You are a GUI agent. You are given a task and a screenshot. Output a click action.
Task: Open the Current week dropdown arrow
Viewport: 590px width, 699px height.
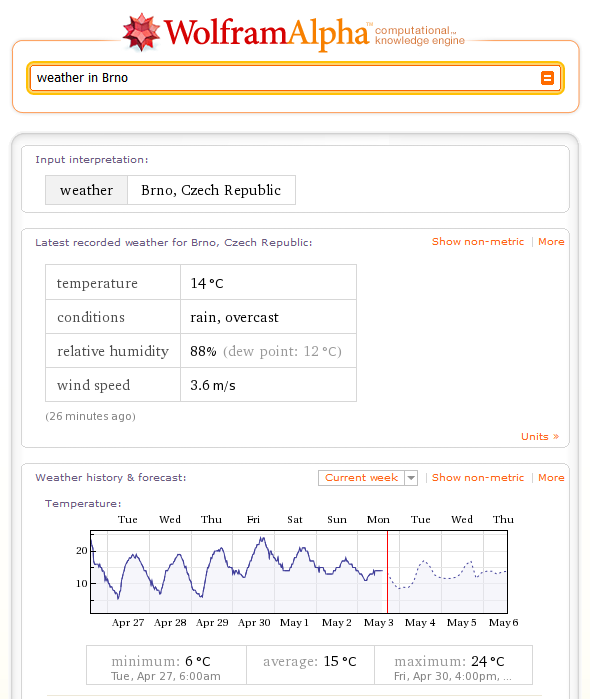tap(411, 478)
